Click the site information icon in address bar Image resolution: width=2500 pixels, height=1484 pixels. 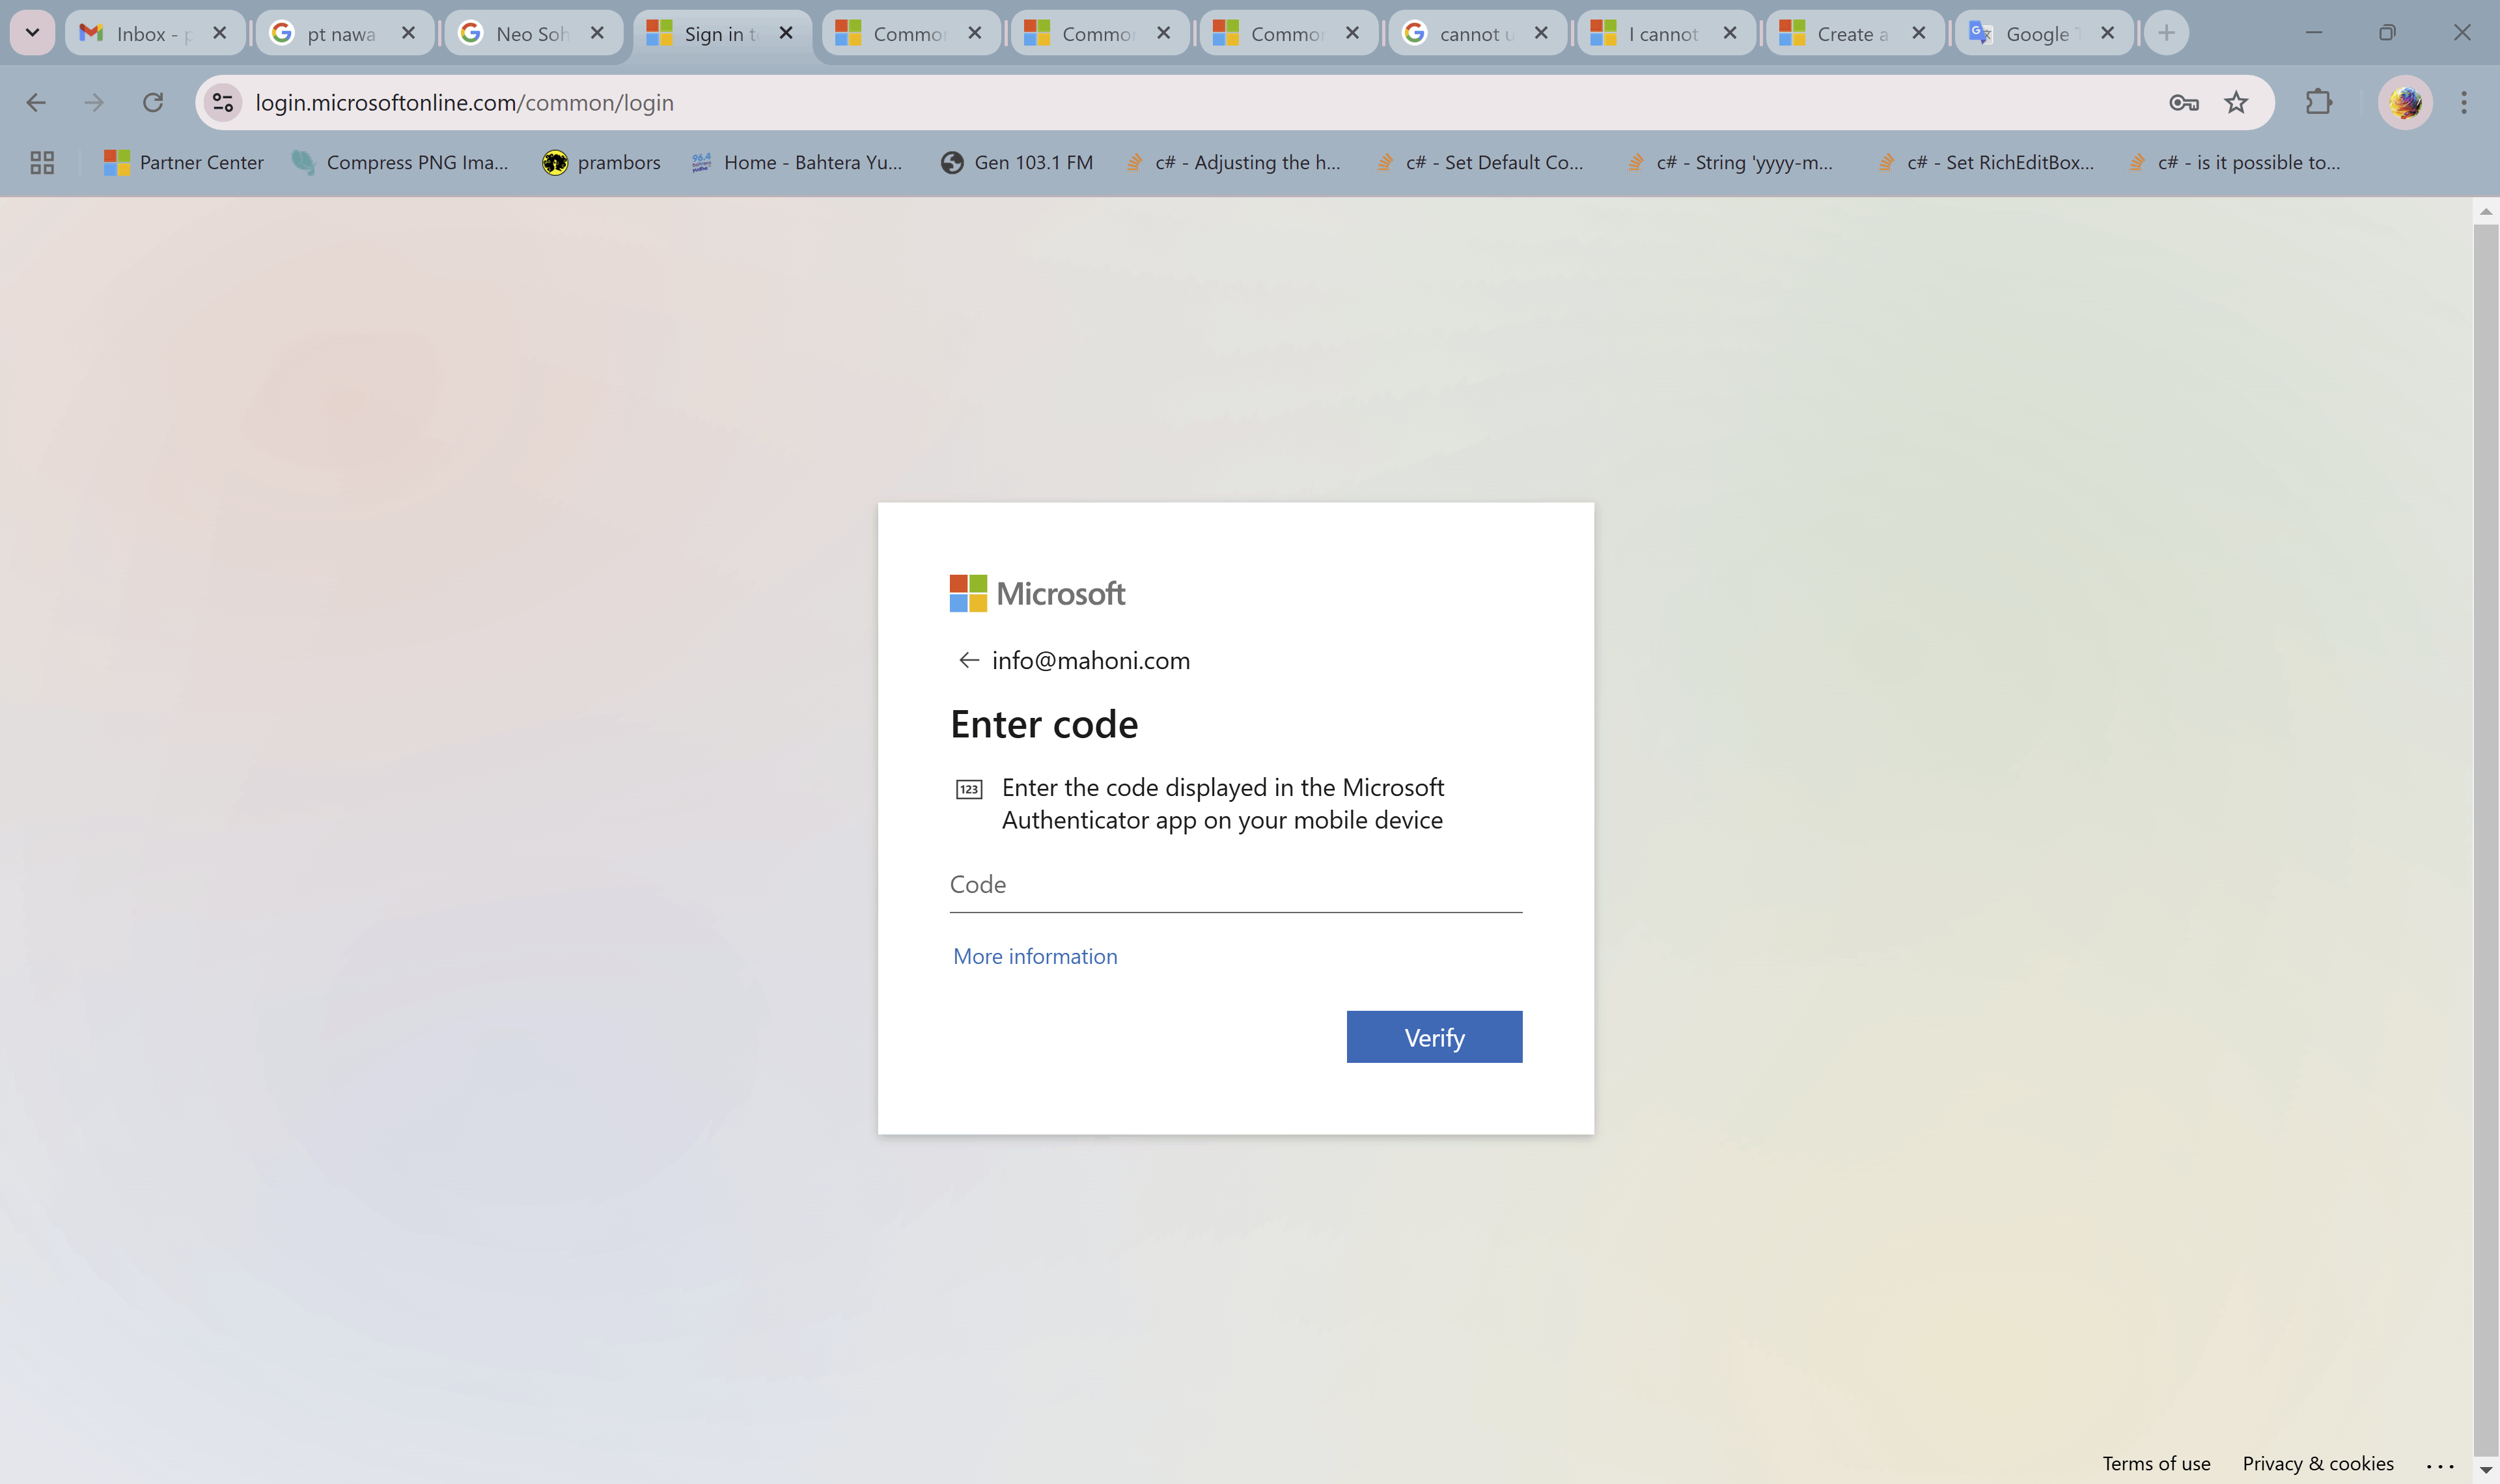pyautogui.click(x=223, y=102)
